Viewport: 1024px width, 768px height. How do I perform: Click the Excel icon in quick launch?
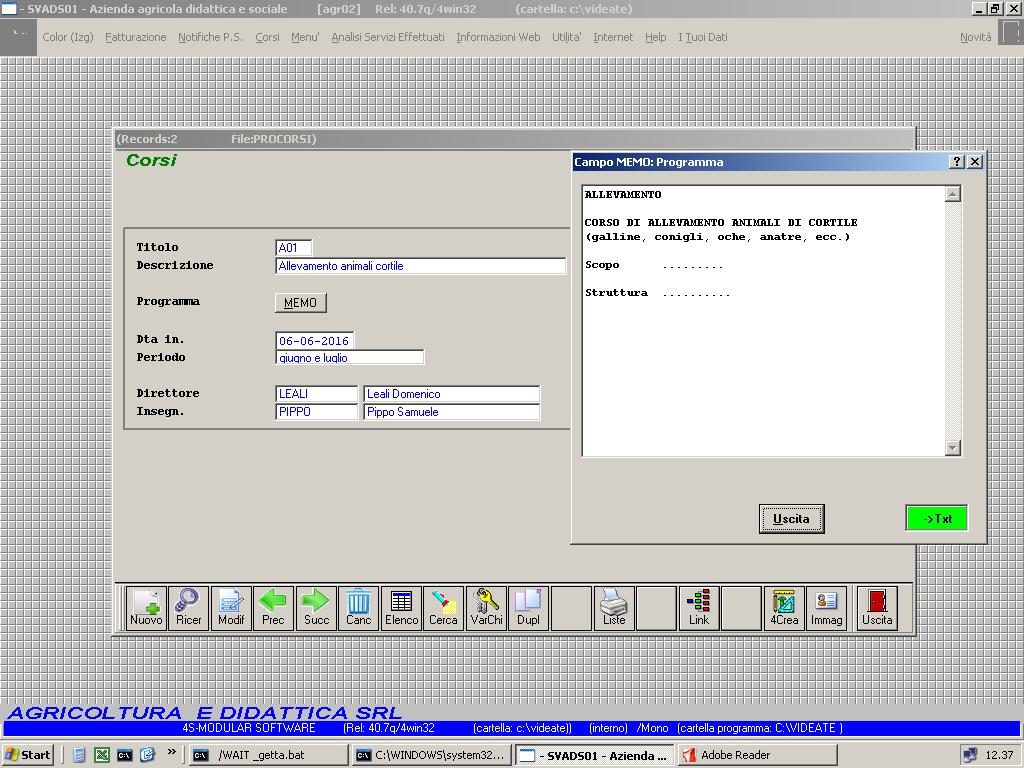point(102,755)
